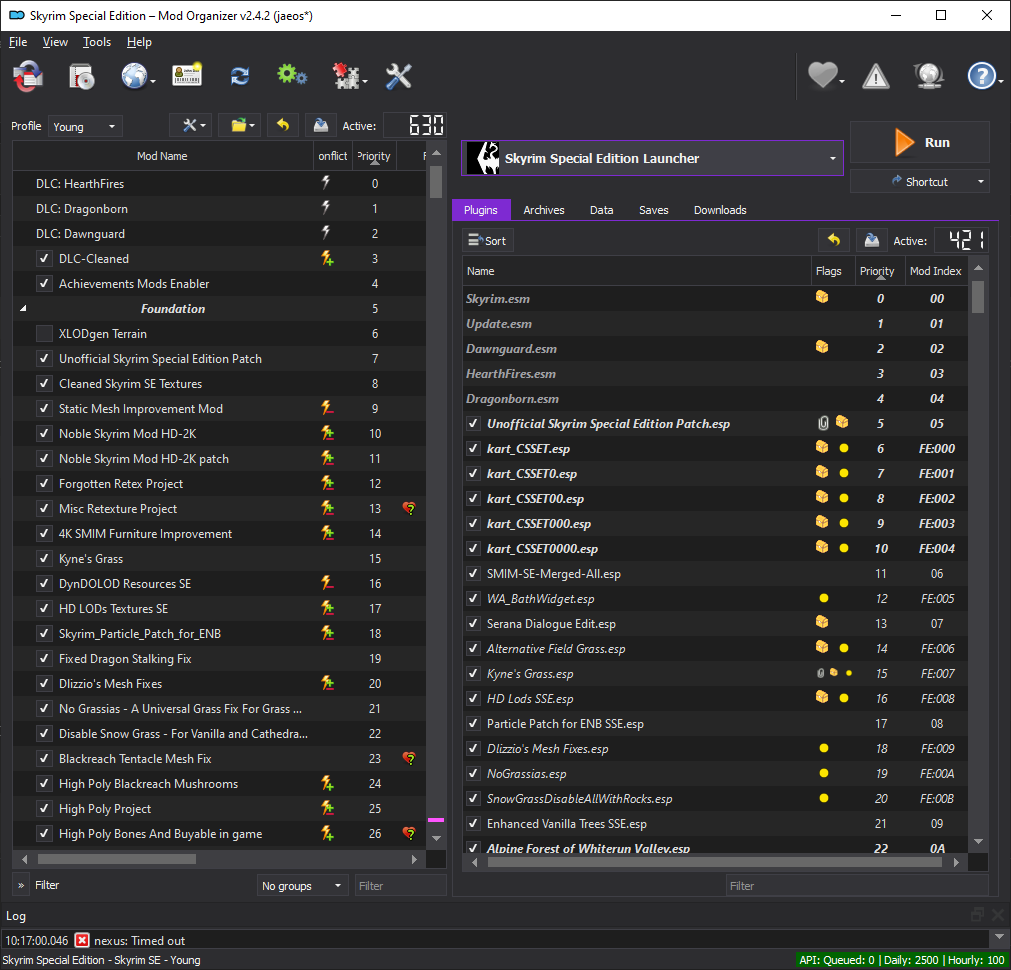Screen dimensions: 1011x970
Task: Switch to the Archives tab
Action: tap(544, 210)
